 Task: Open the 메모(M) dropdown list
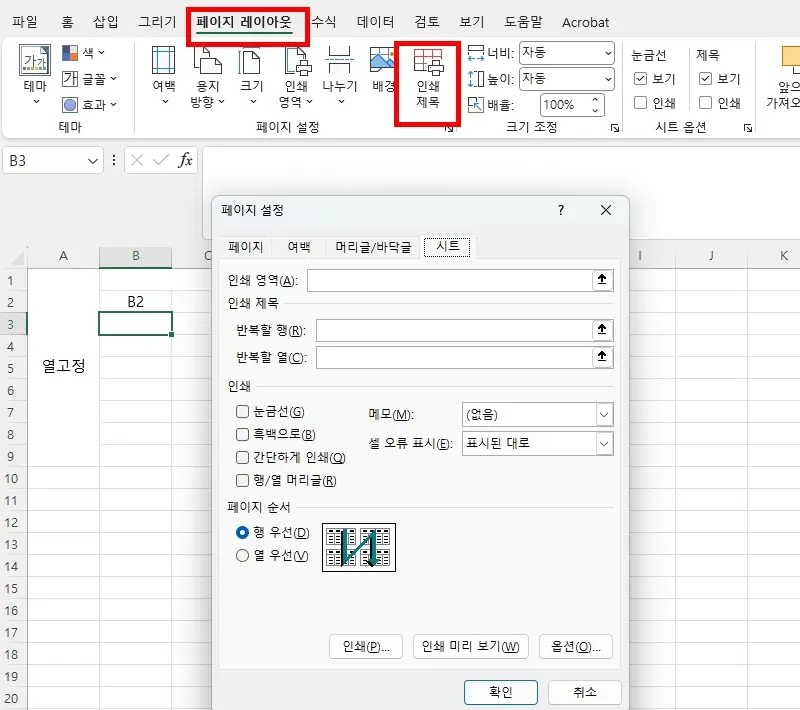[538, 415]
